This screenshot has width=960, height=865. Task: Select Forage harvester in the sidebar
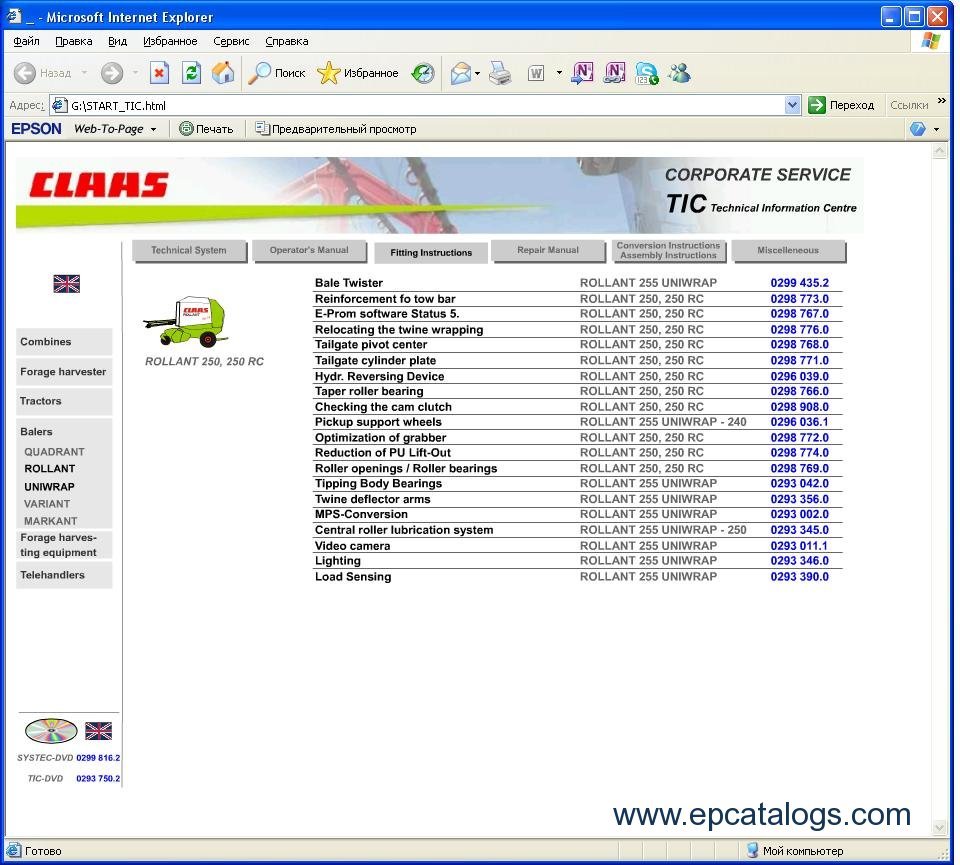[x=64, y=372]
